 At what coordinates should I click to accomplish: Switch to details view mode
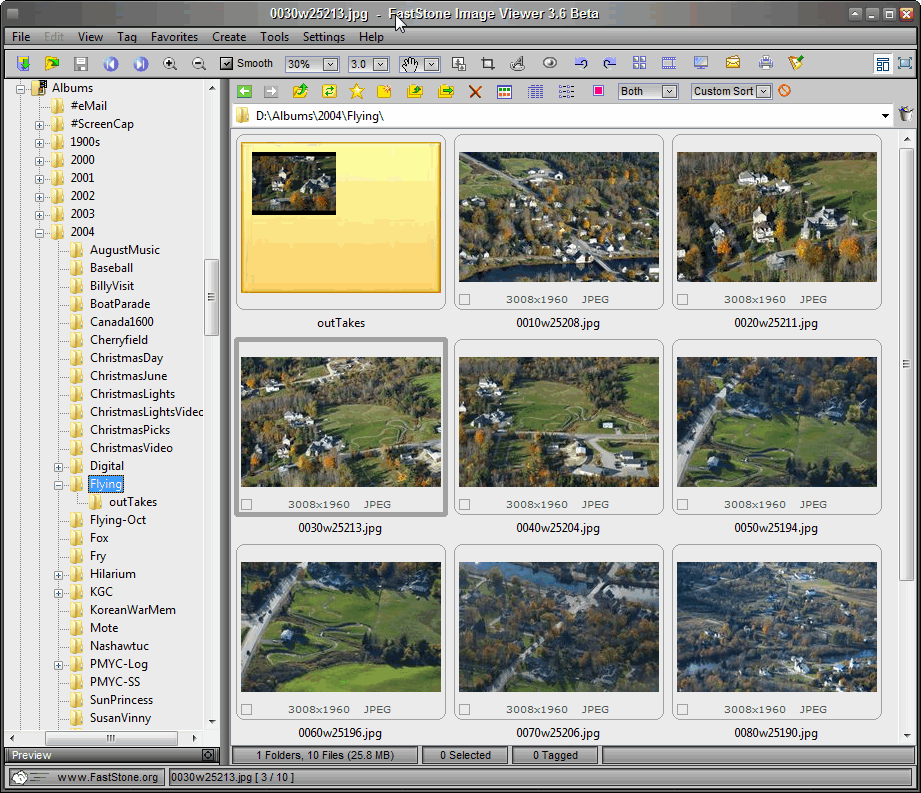tap(535, 92)
